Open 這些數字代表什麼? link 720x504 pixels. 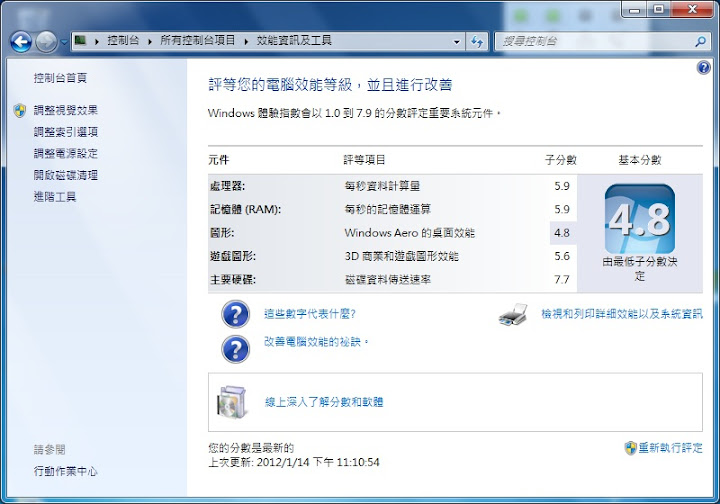(310, 314)
